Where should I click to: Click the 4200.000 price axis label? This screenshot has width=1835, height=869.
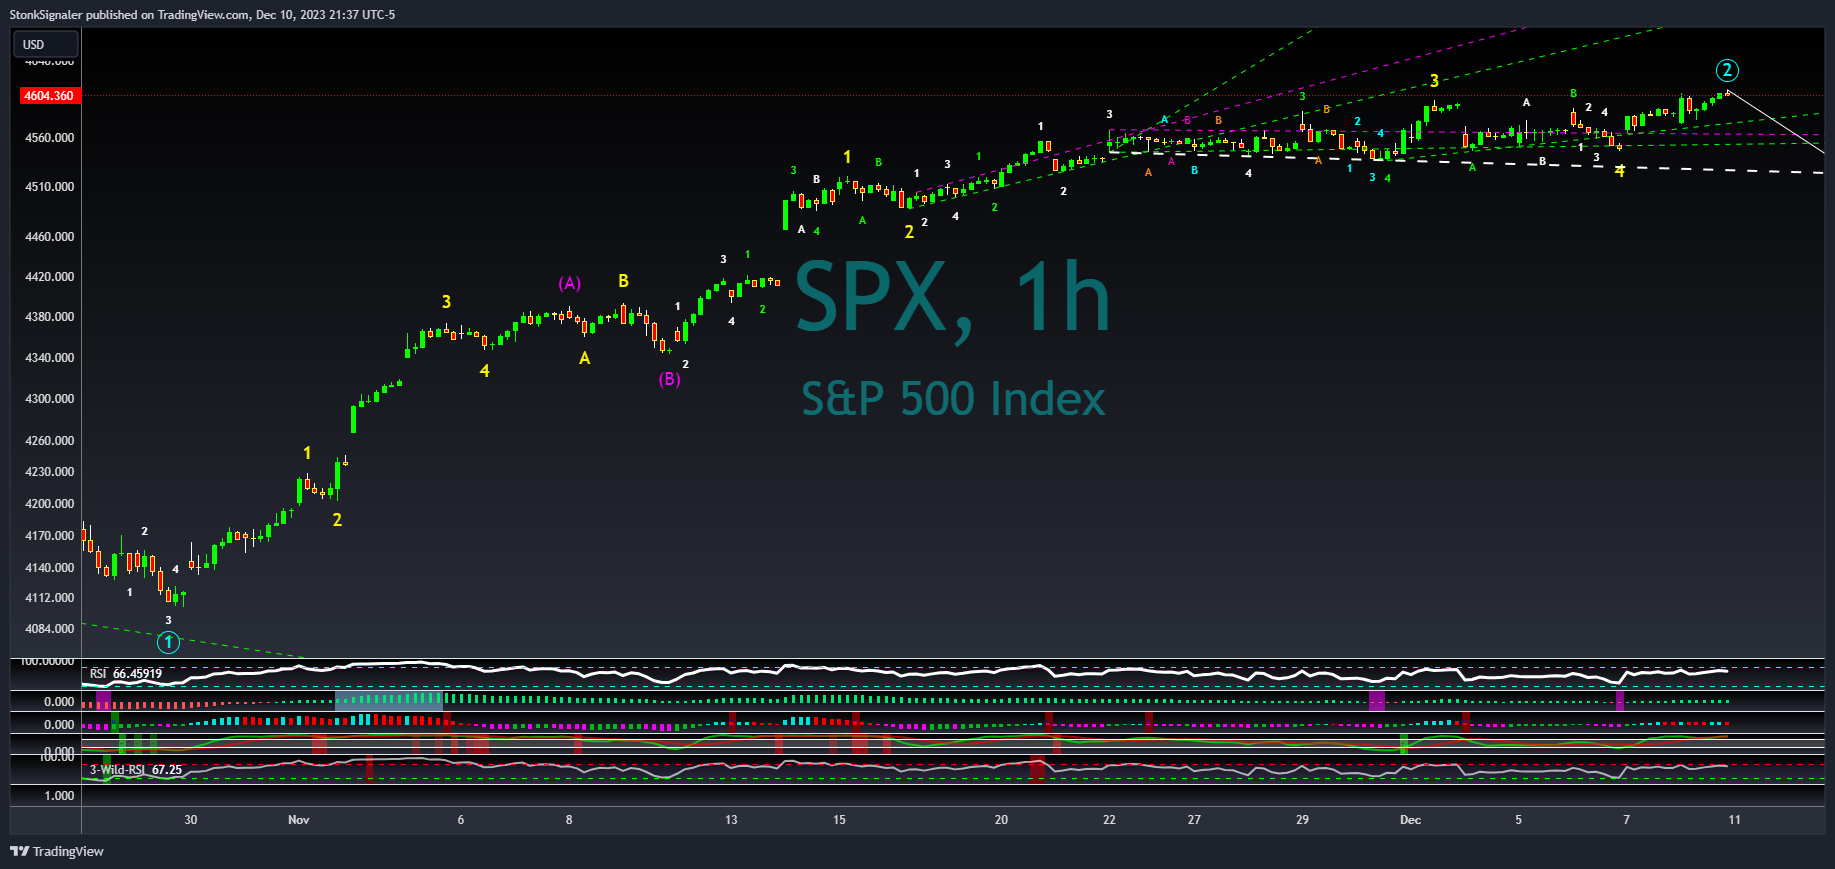[x=49, y=504]
